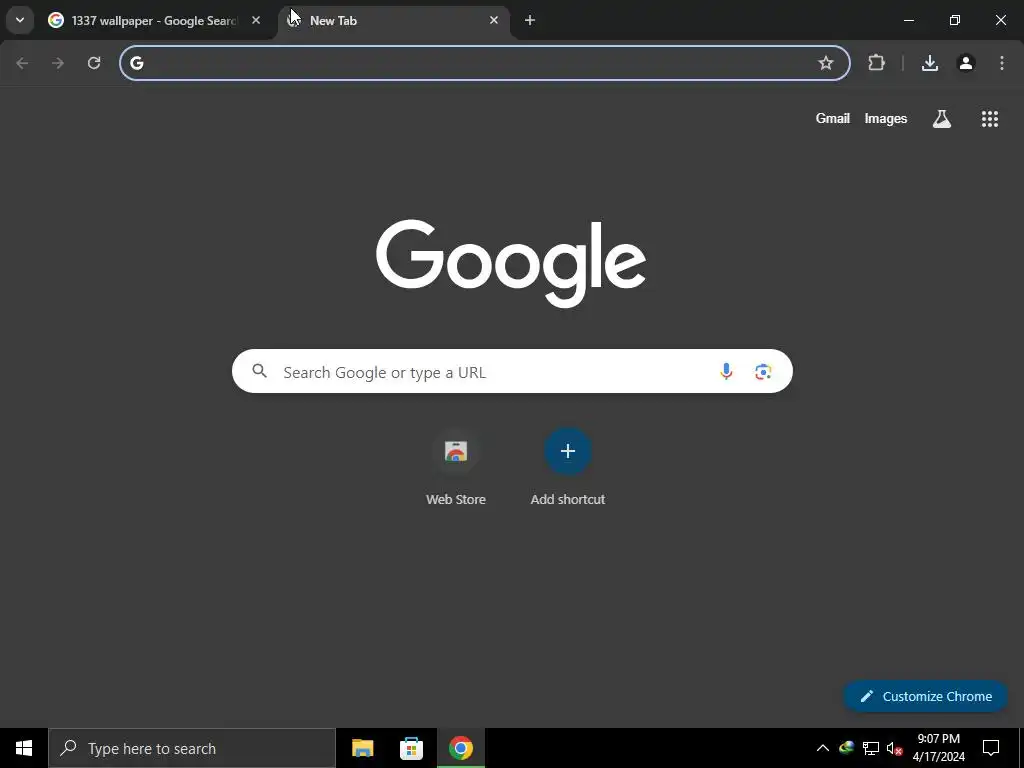The image size is (1024, 768).
Task: Minimize the Chrome window
Action: coord(908,20)
